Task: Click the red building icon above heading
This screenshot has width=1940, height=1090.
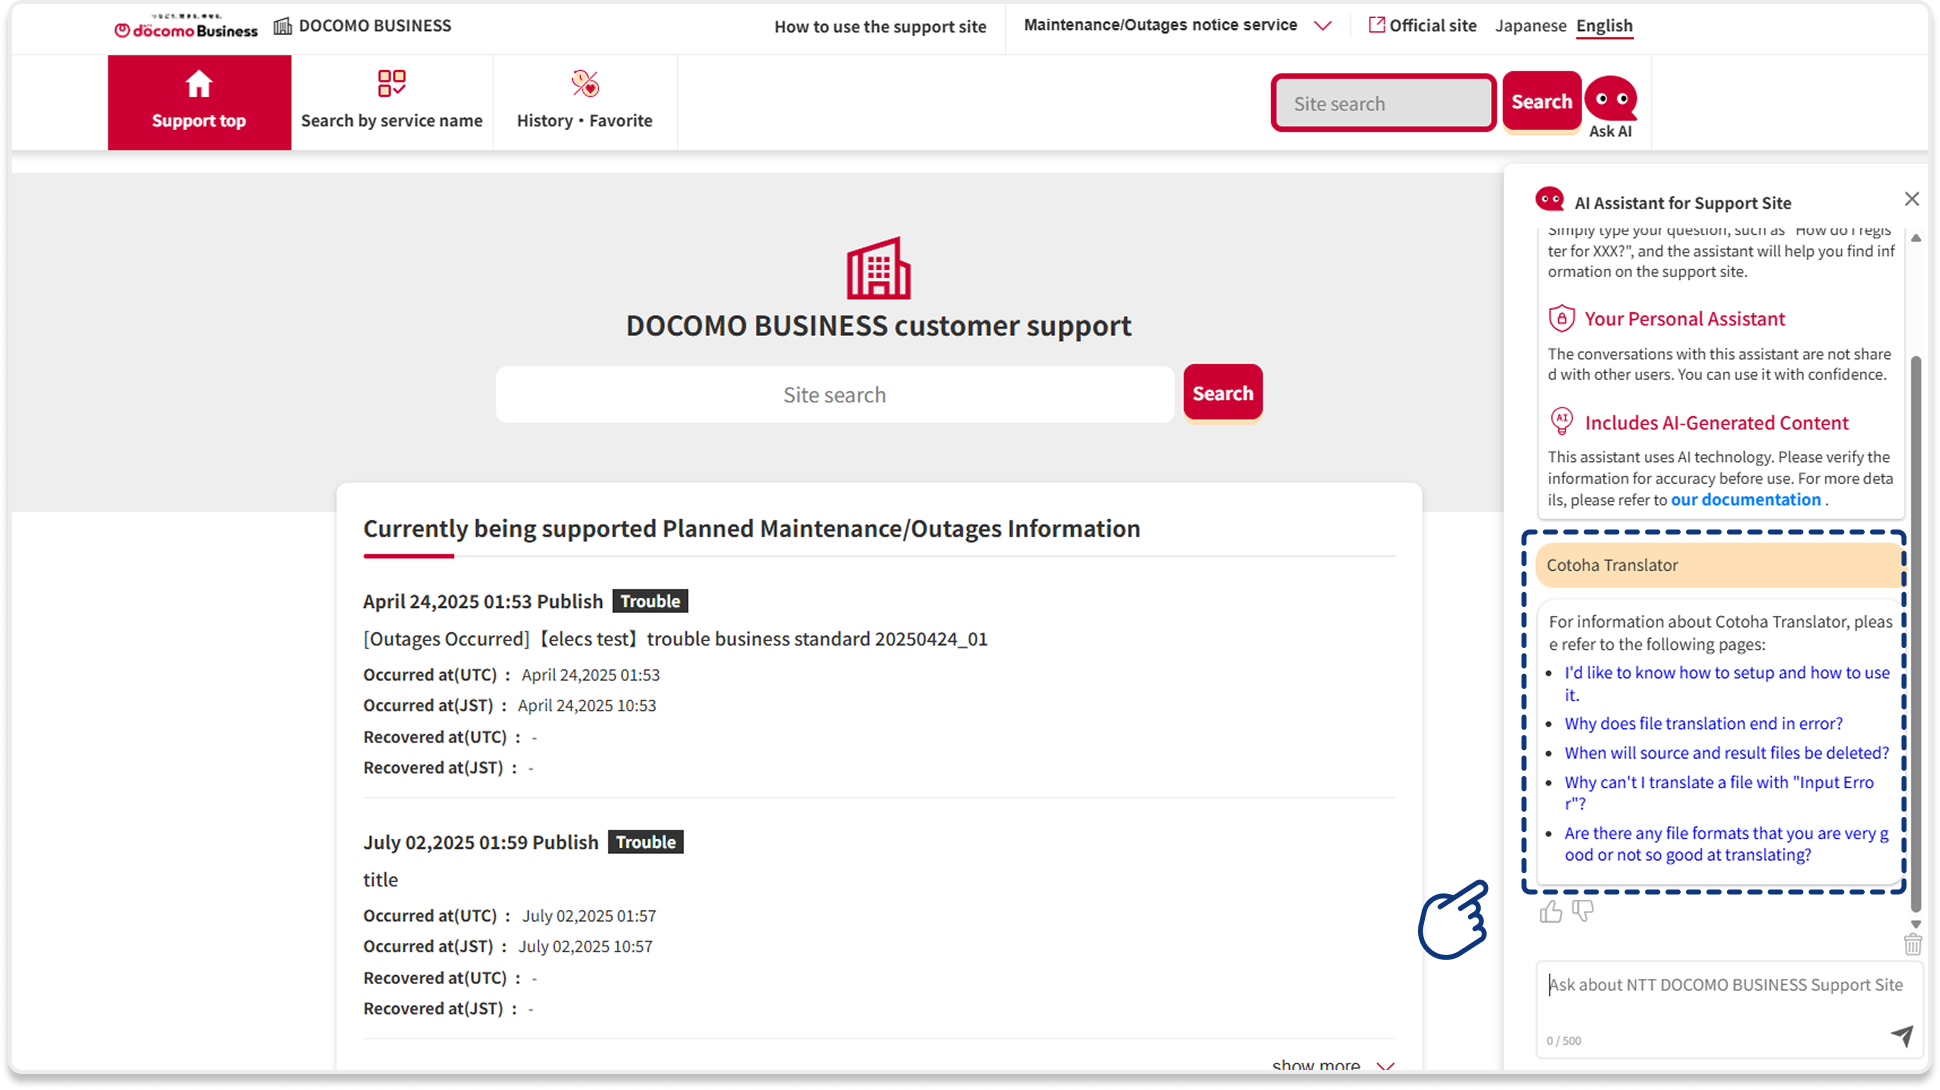Action: 878,268
